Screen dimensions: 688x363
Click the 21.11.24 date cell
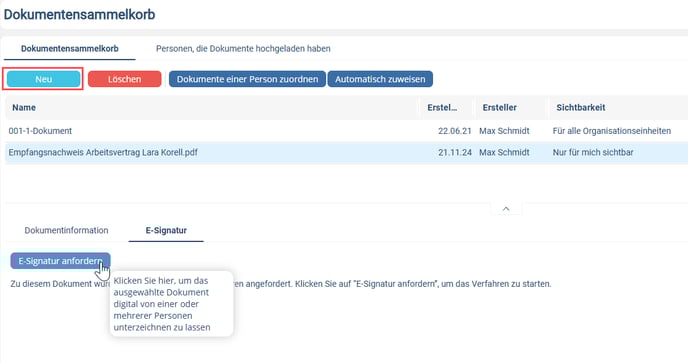(455, 152)
